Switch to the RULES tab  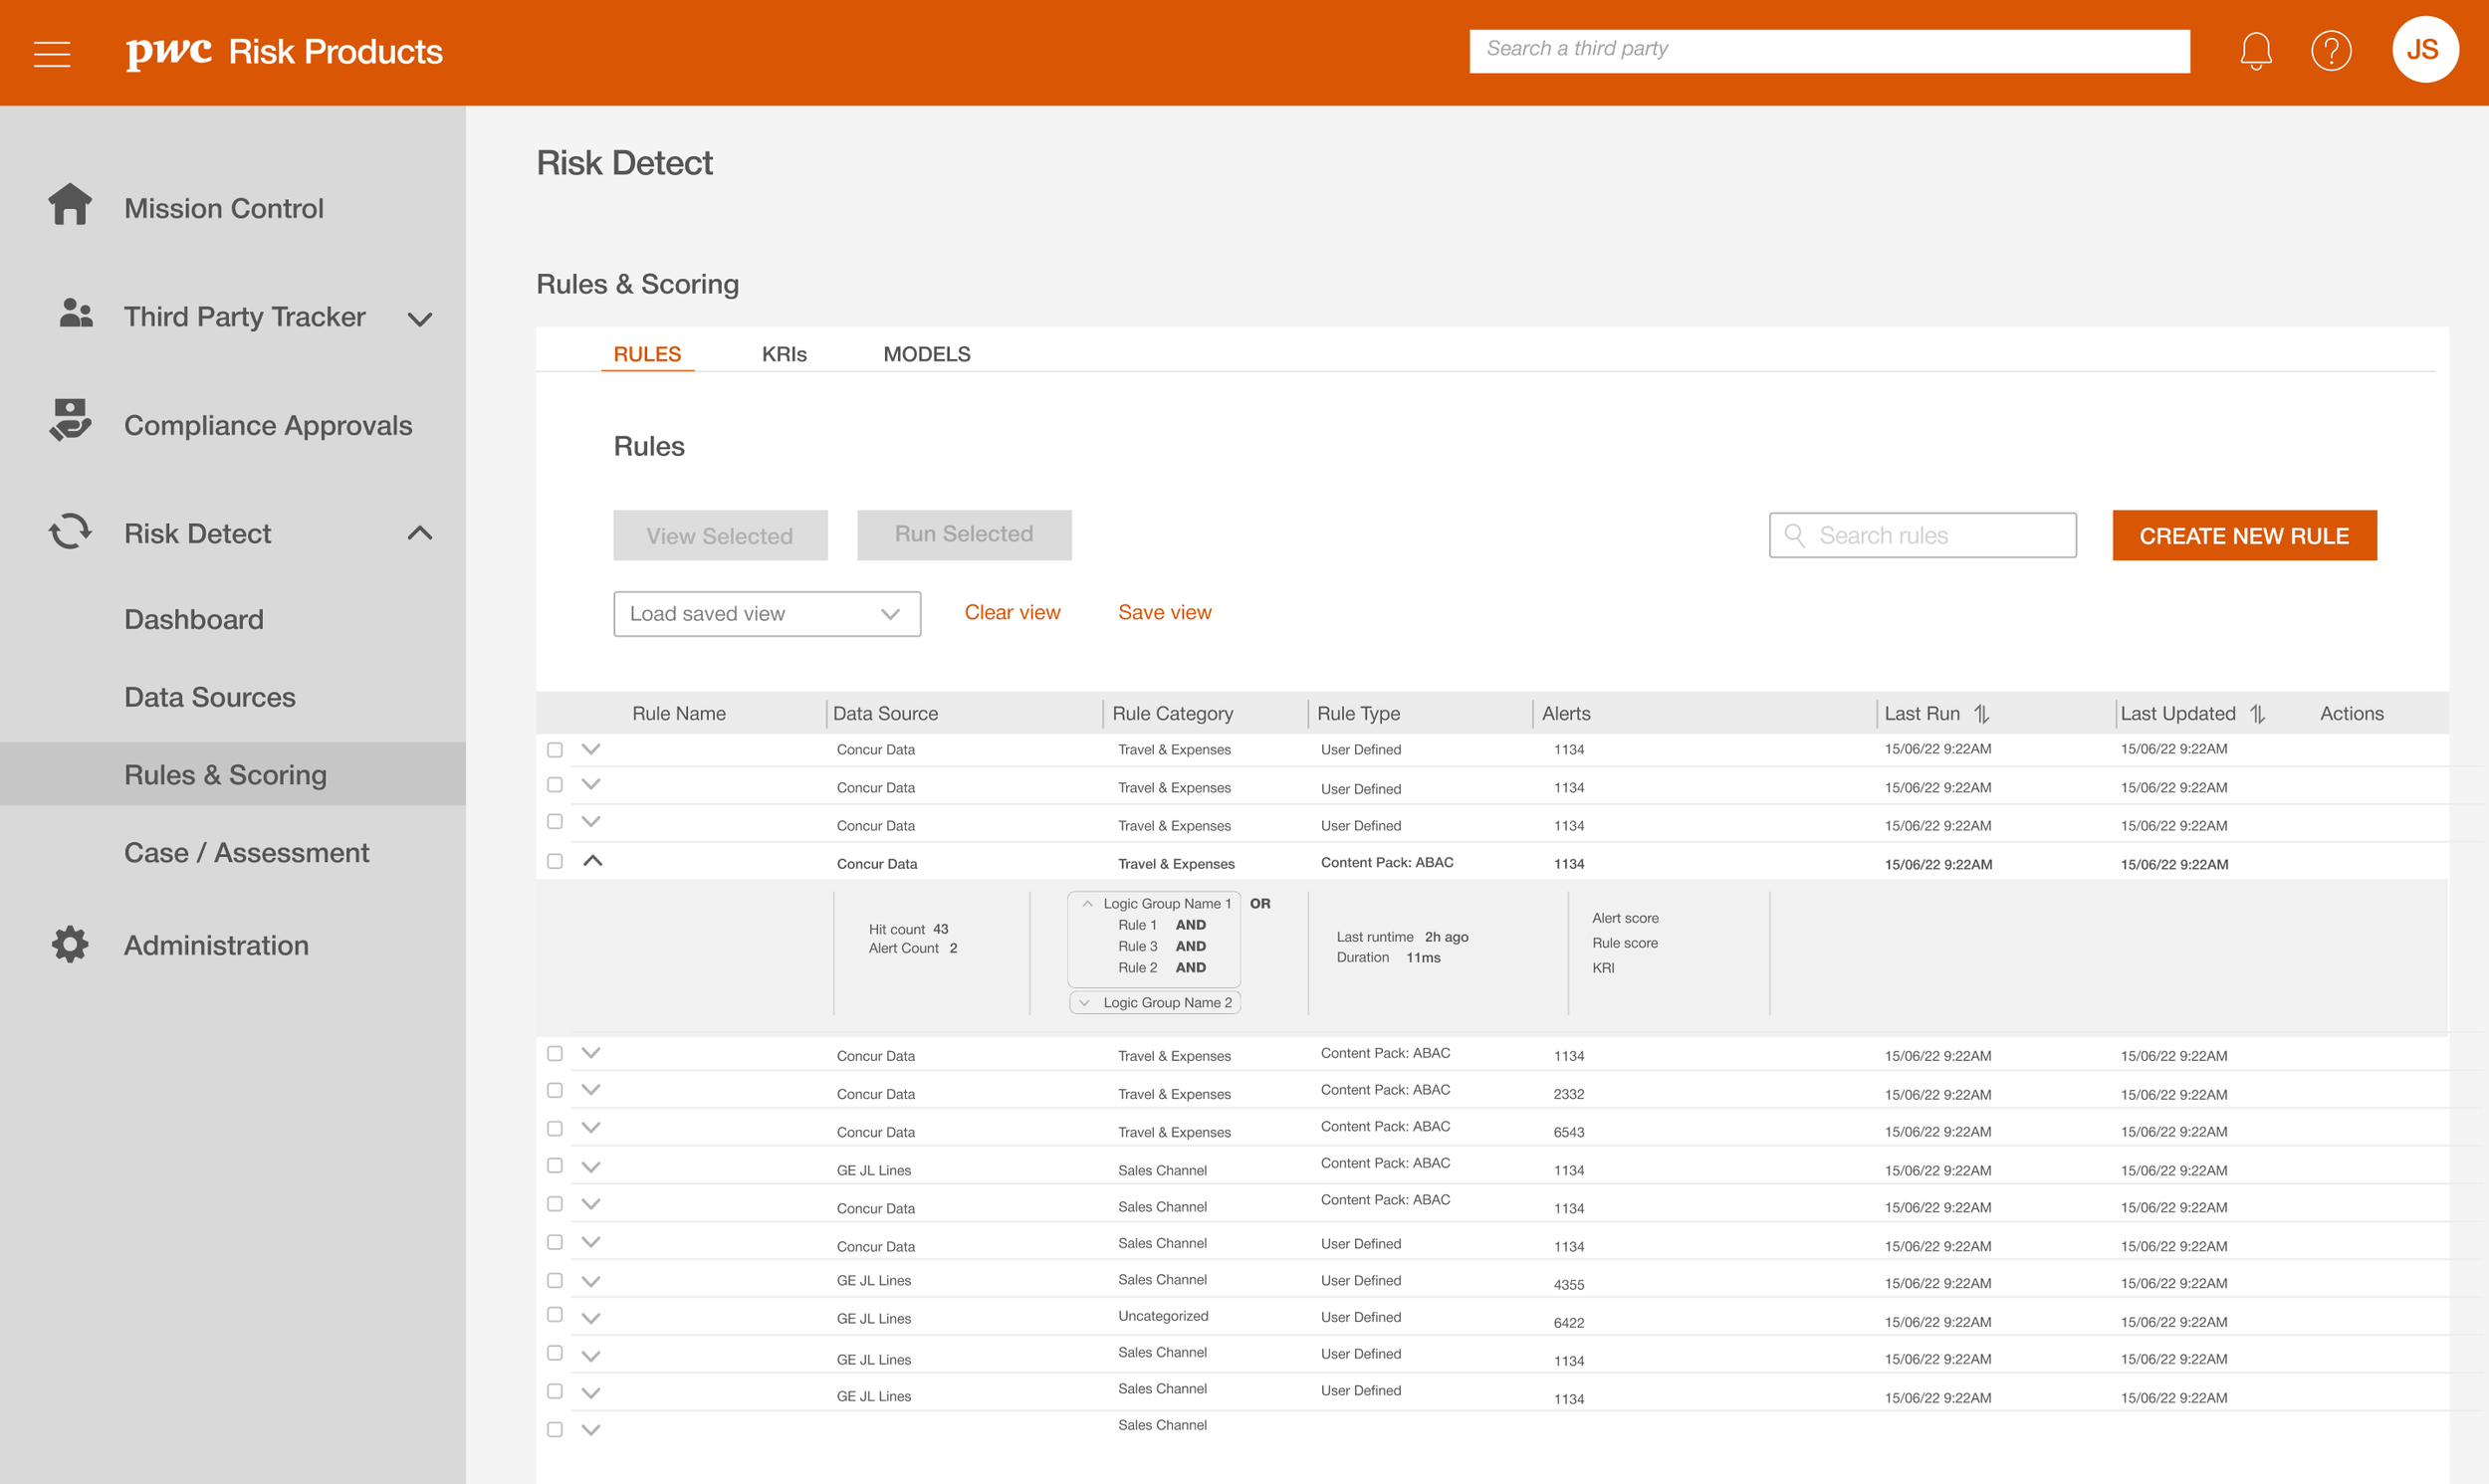[x=647, y=354]
